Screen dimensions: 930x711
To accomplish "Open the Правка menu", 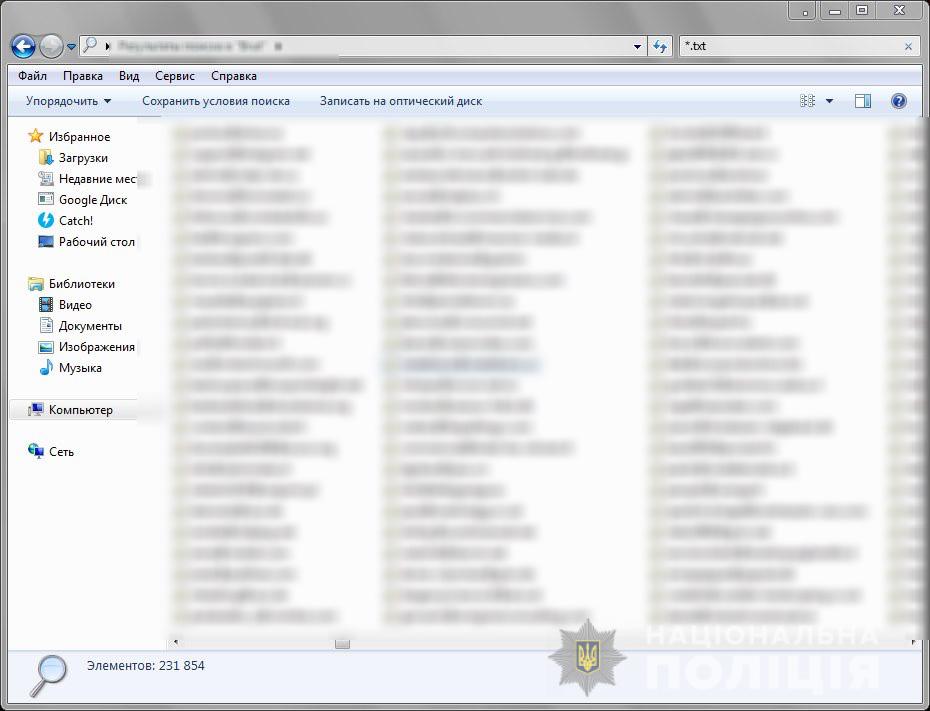I will (x=83, y=76).
